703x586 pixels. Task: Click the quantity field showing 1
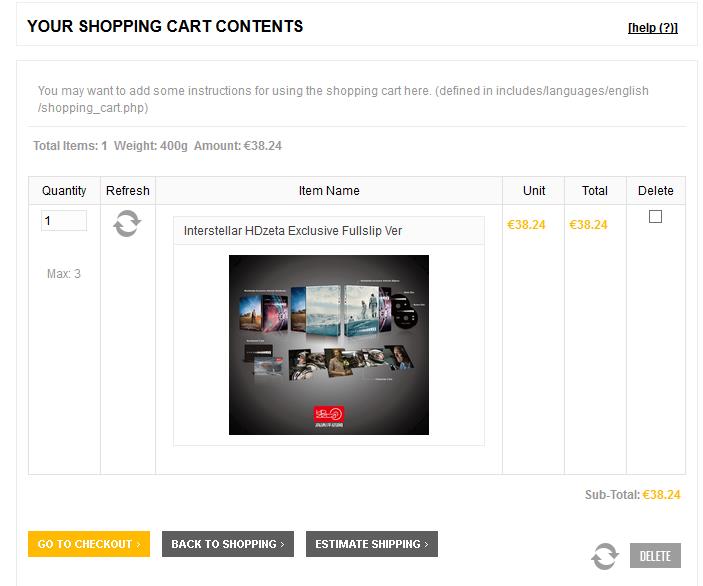point(64,221)
